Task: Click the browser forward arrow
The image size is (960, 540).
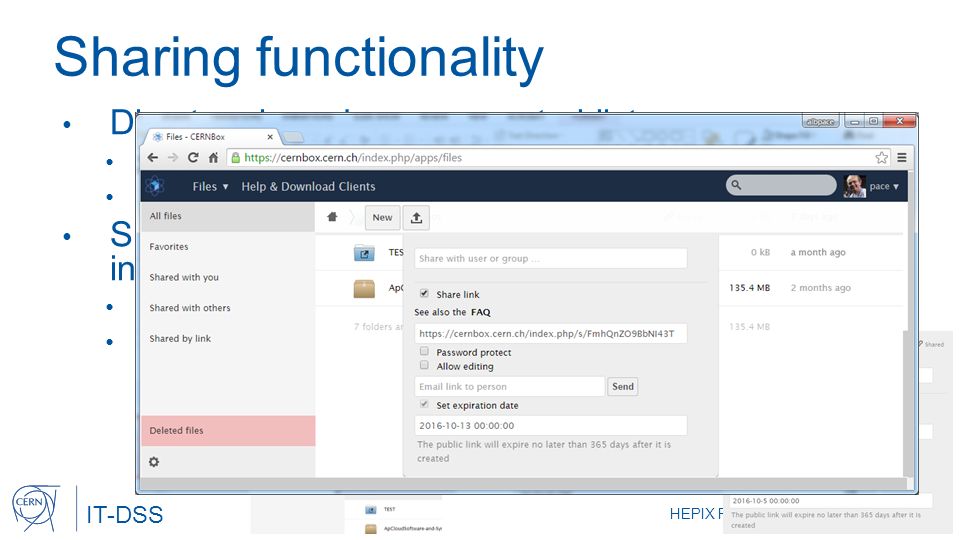Action: pyautogui.click(x=173, y=157)
